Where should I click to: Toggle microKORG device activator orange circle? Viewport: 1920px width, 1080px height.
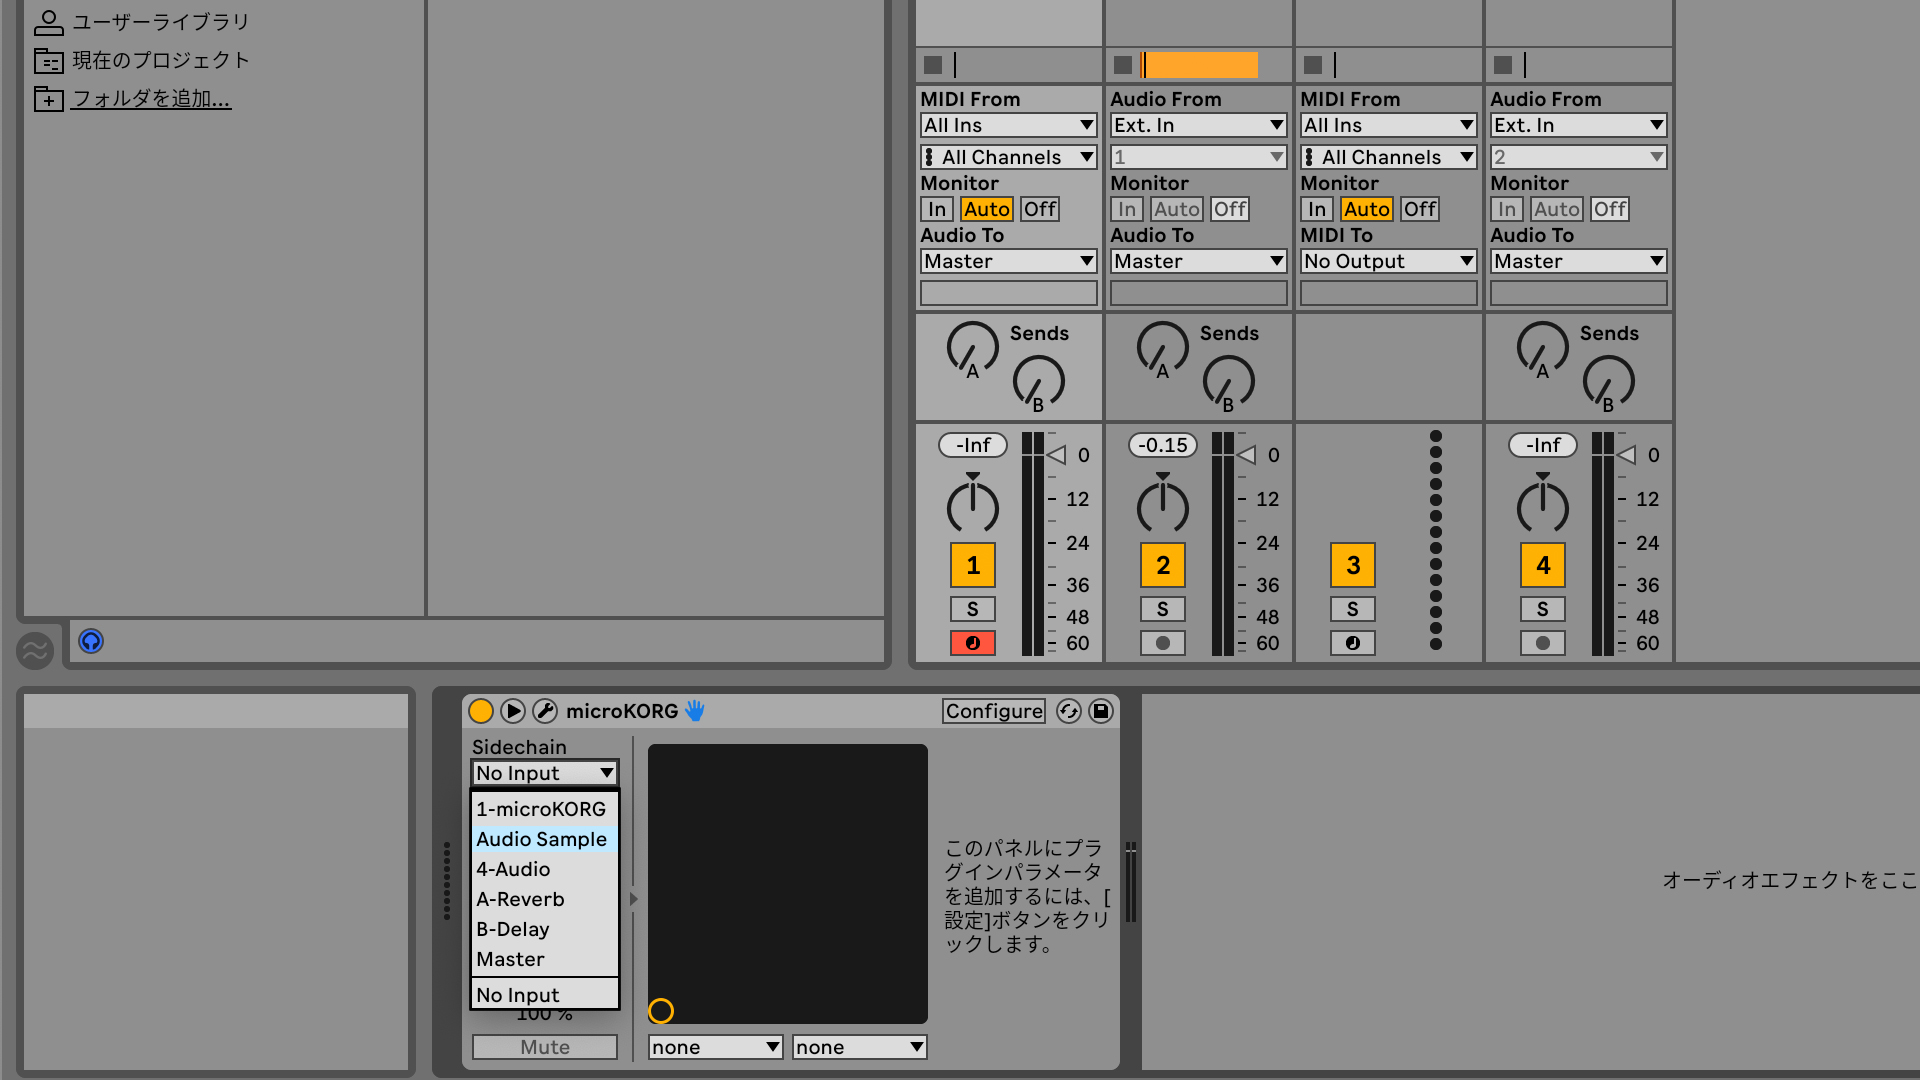point(481,711)
